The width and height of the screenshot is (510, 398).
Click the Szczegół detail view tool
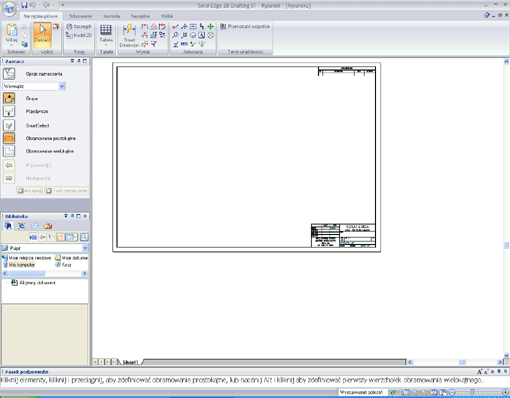point(79,26)
